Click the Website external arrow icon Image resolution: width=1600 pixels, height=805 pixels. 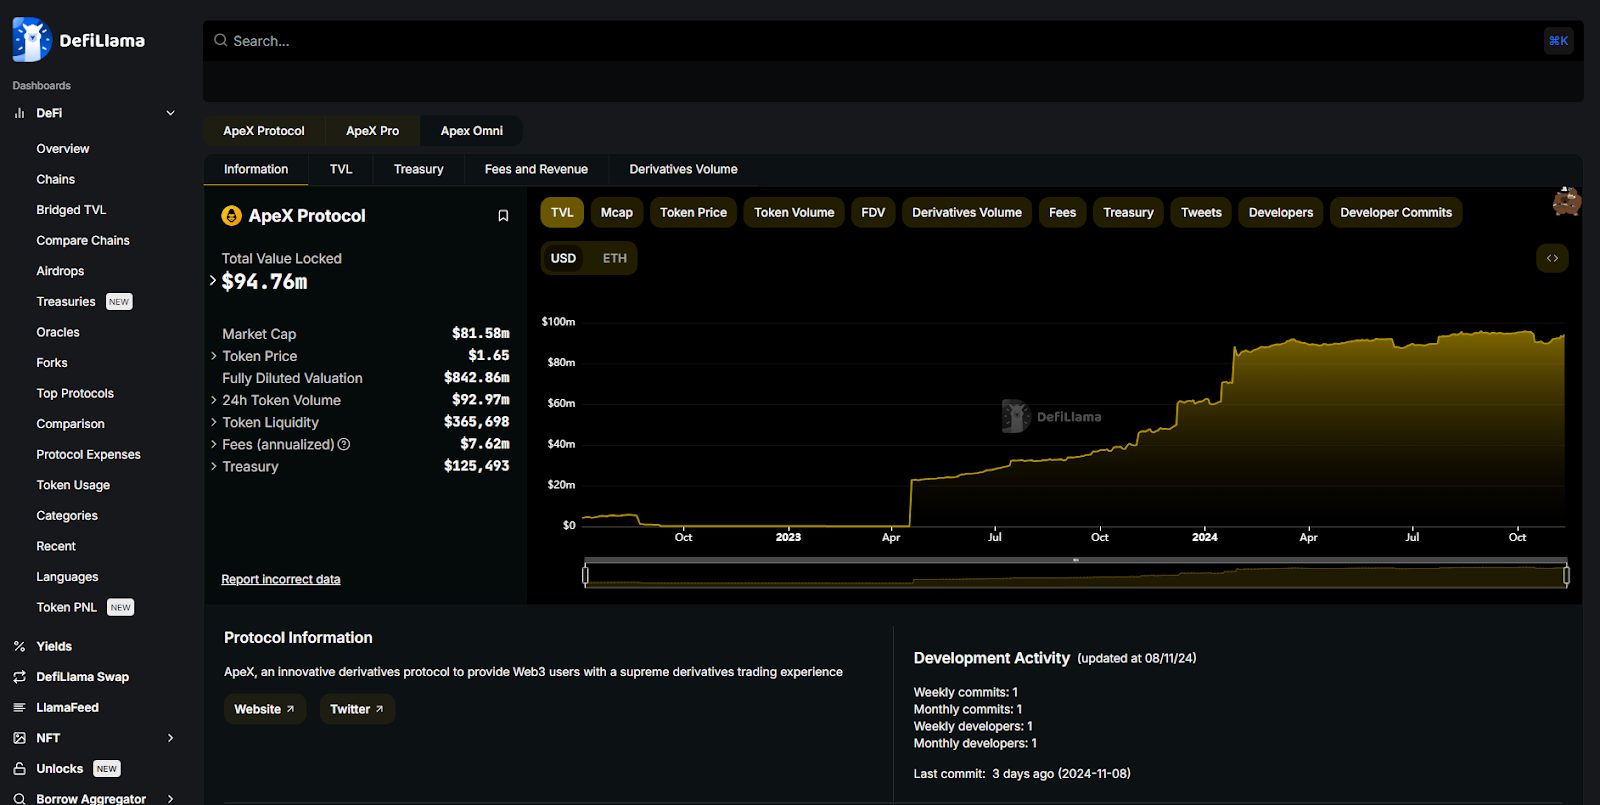coord(290,709)
